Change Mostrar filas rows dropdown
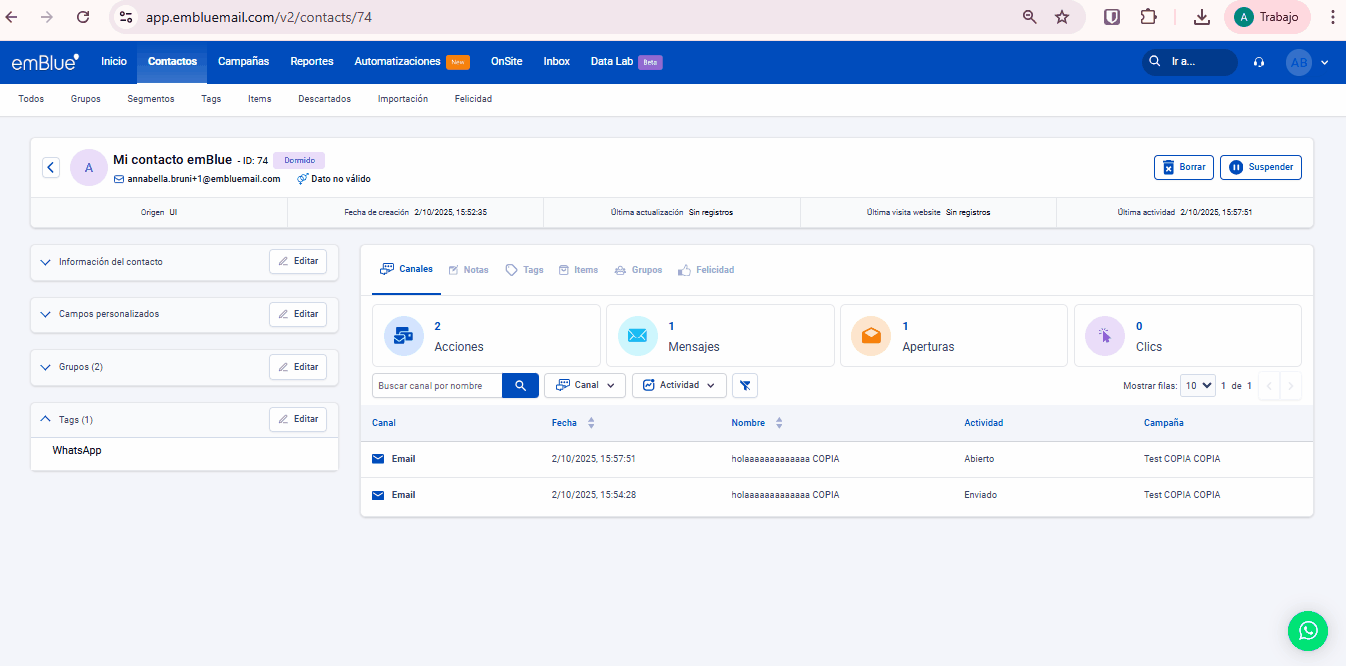 [1197, 385]
